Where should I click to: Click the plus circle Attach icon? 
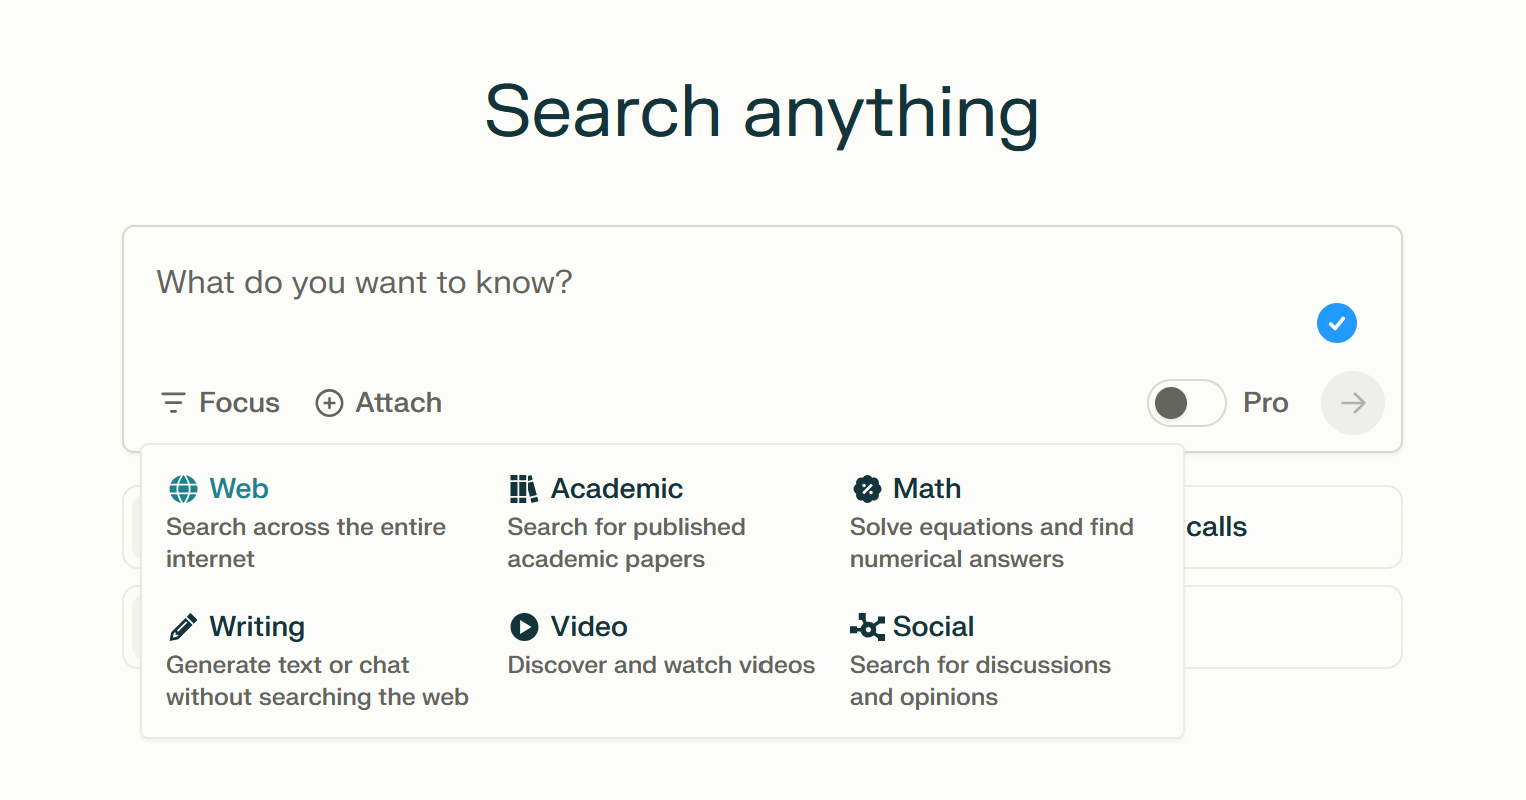[329, 403]
